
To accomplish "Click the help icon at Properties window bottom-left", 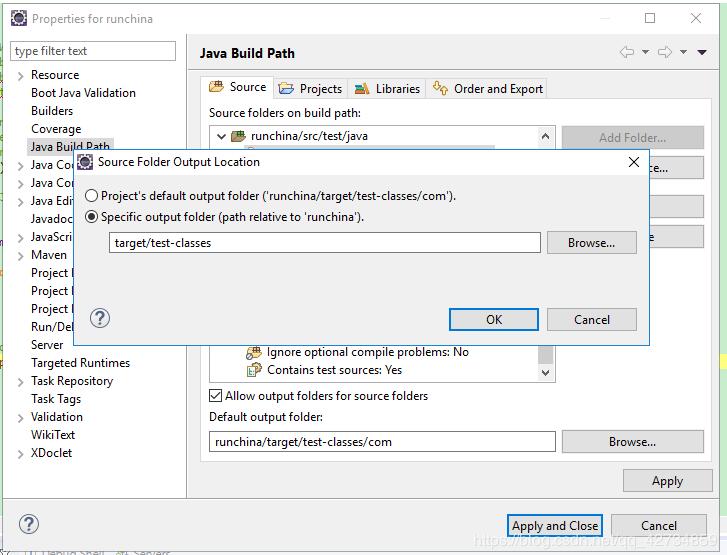I will pos(29,524).
